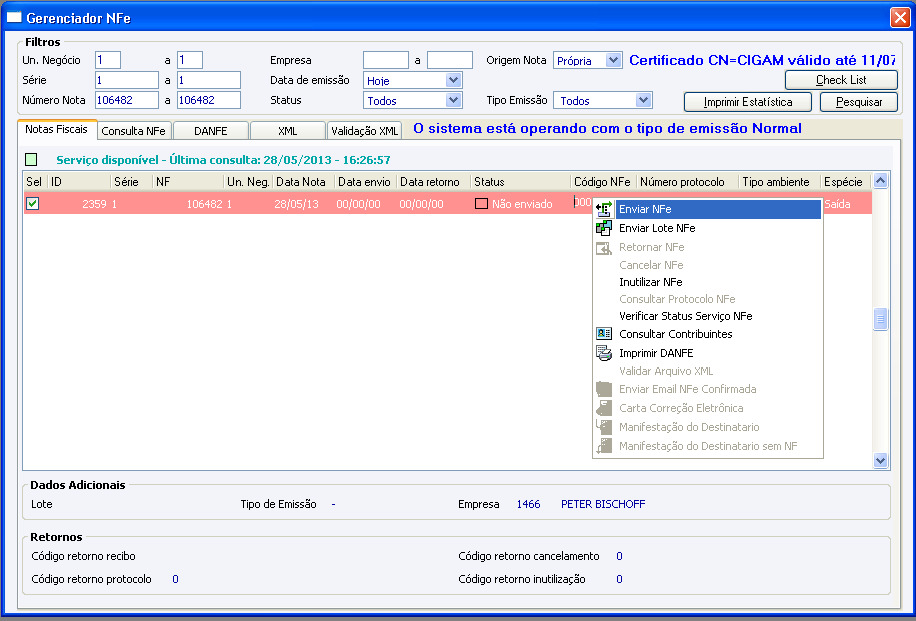Viewport: 916px width, 621px height.
Task: Click the Código NFe column header
Action: (603, 182)
